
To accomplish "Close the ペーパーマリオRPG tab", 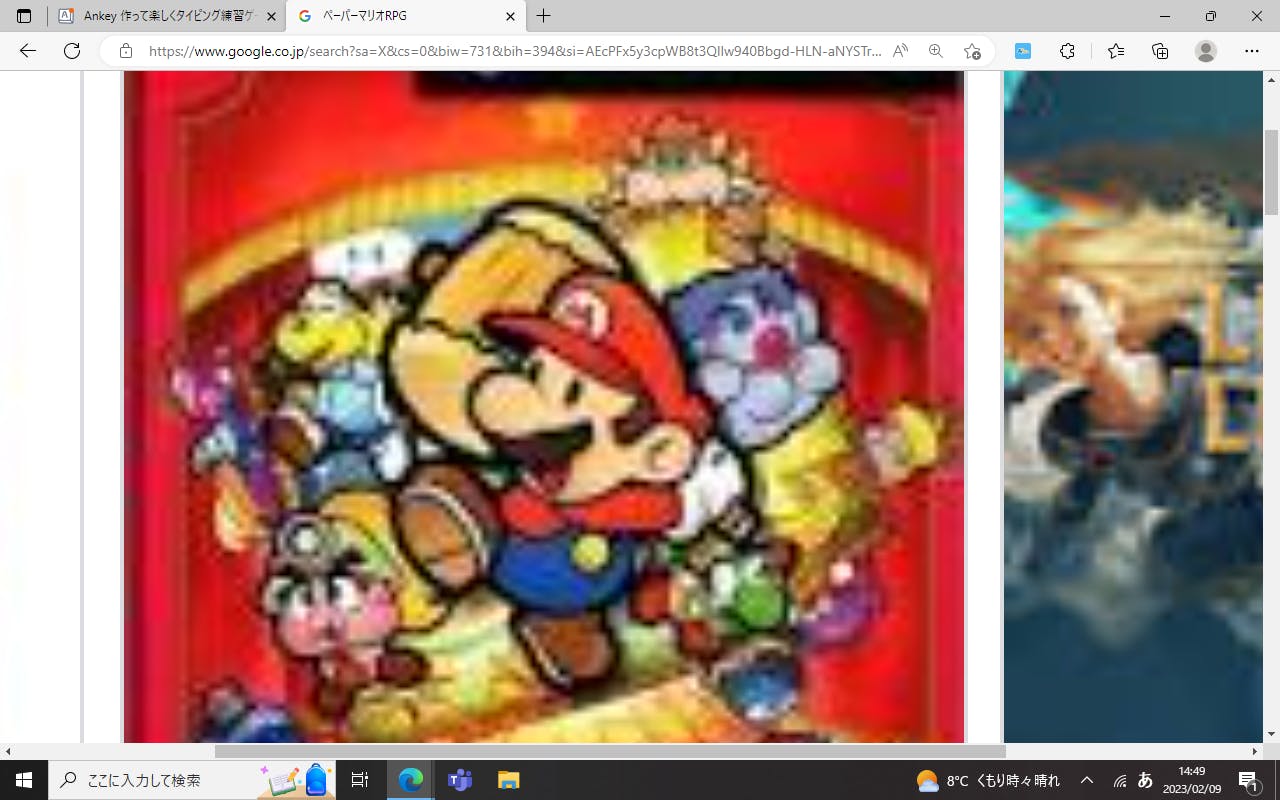I will pos(510,16).
